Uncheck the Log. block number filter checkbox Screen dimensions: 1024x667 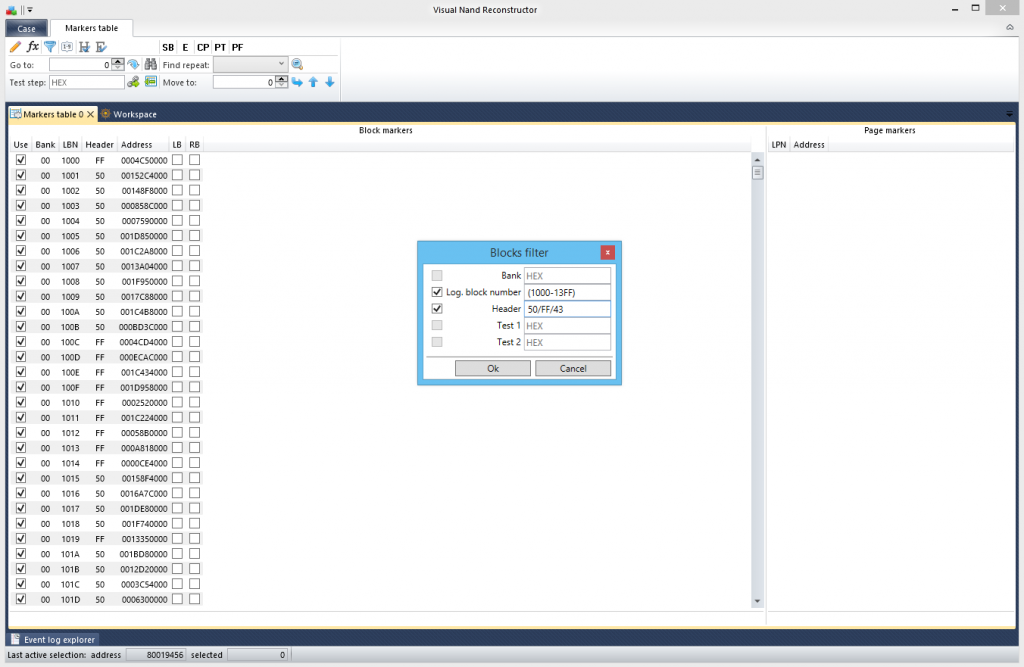tap(437, 292)
